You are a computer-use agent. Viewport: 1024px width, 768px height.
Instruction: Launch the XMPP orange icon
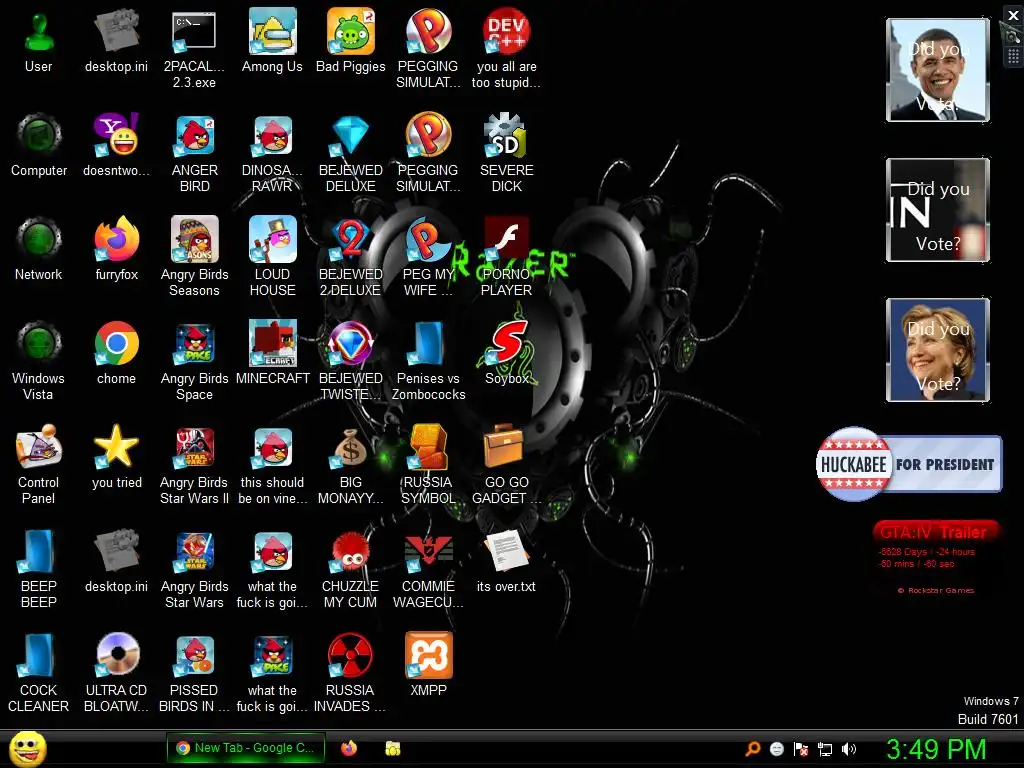click(x=428, y=665)
